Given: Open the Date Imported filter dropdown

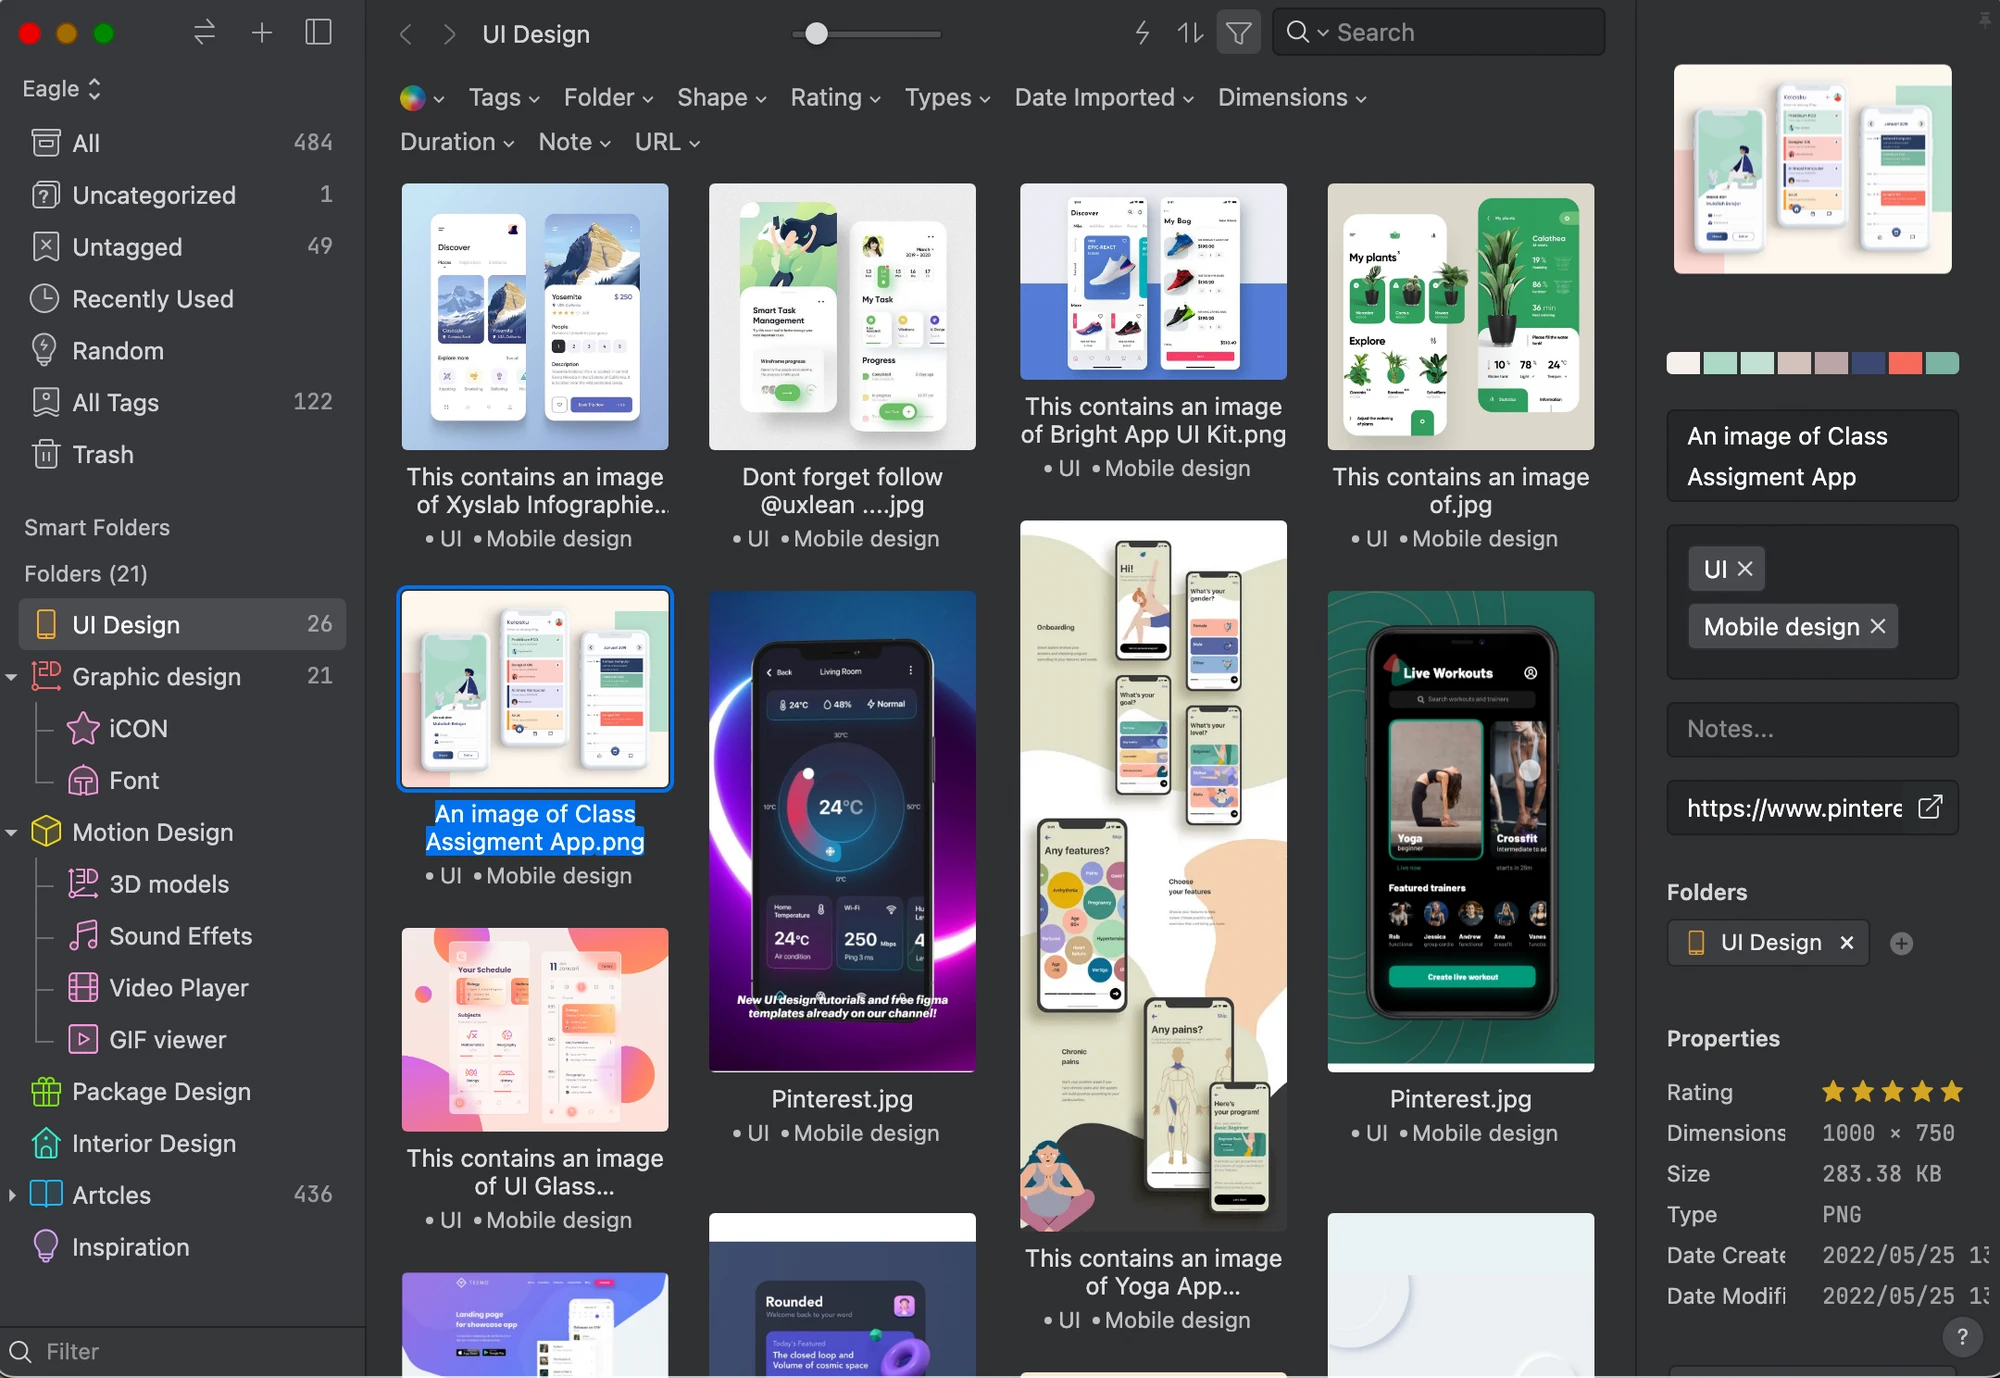Looking at the screenshot, I should 1104,97.
